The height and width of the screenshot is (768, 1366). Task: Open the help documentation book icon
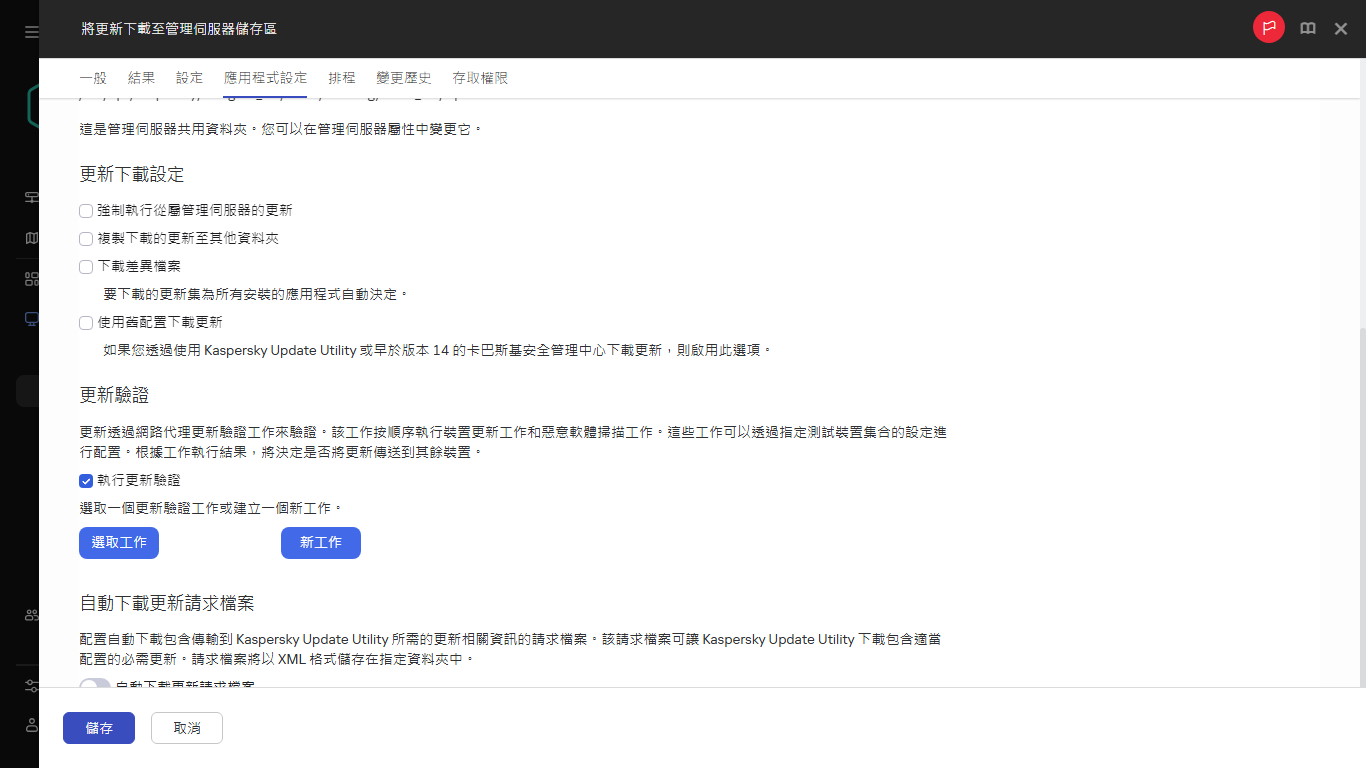1307,28
